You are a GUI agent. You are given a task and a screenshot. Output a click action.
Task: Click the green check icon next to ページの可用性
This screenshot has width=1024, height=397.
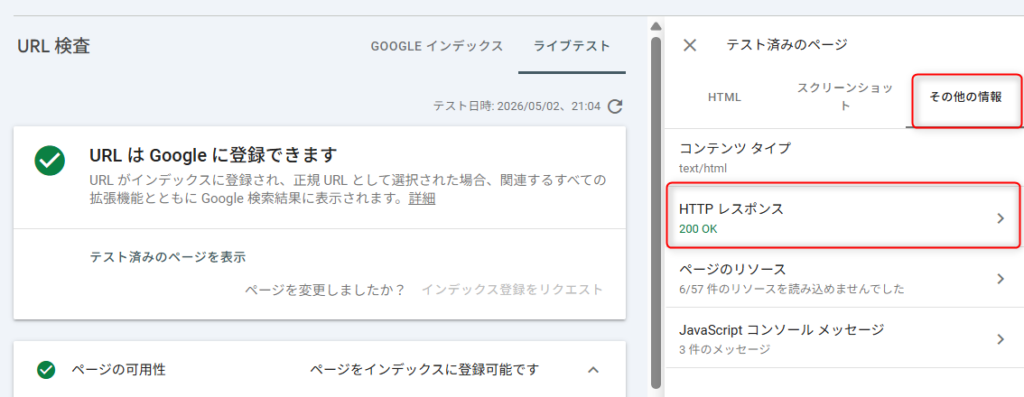click(x=46, y=370)
